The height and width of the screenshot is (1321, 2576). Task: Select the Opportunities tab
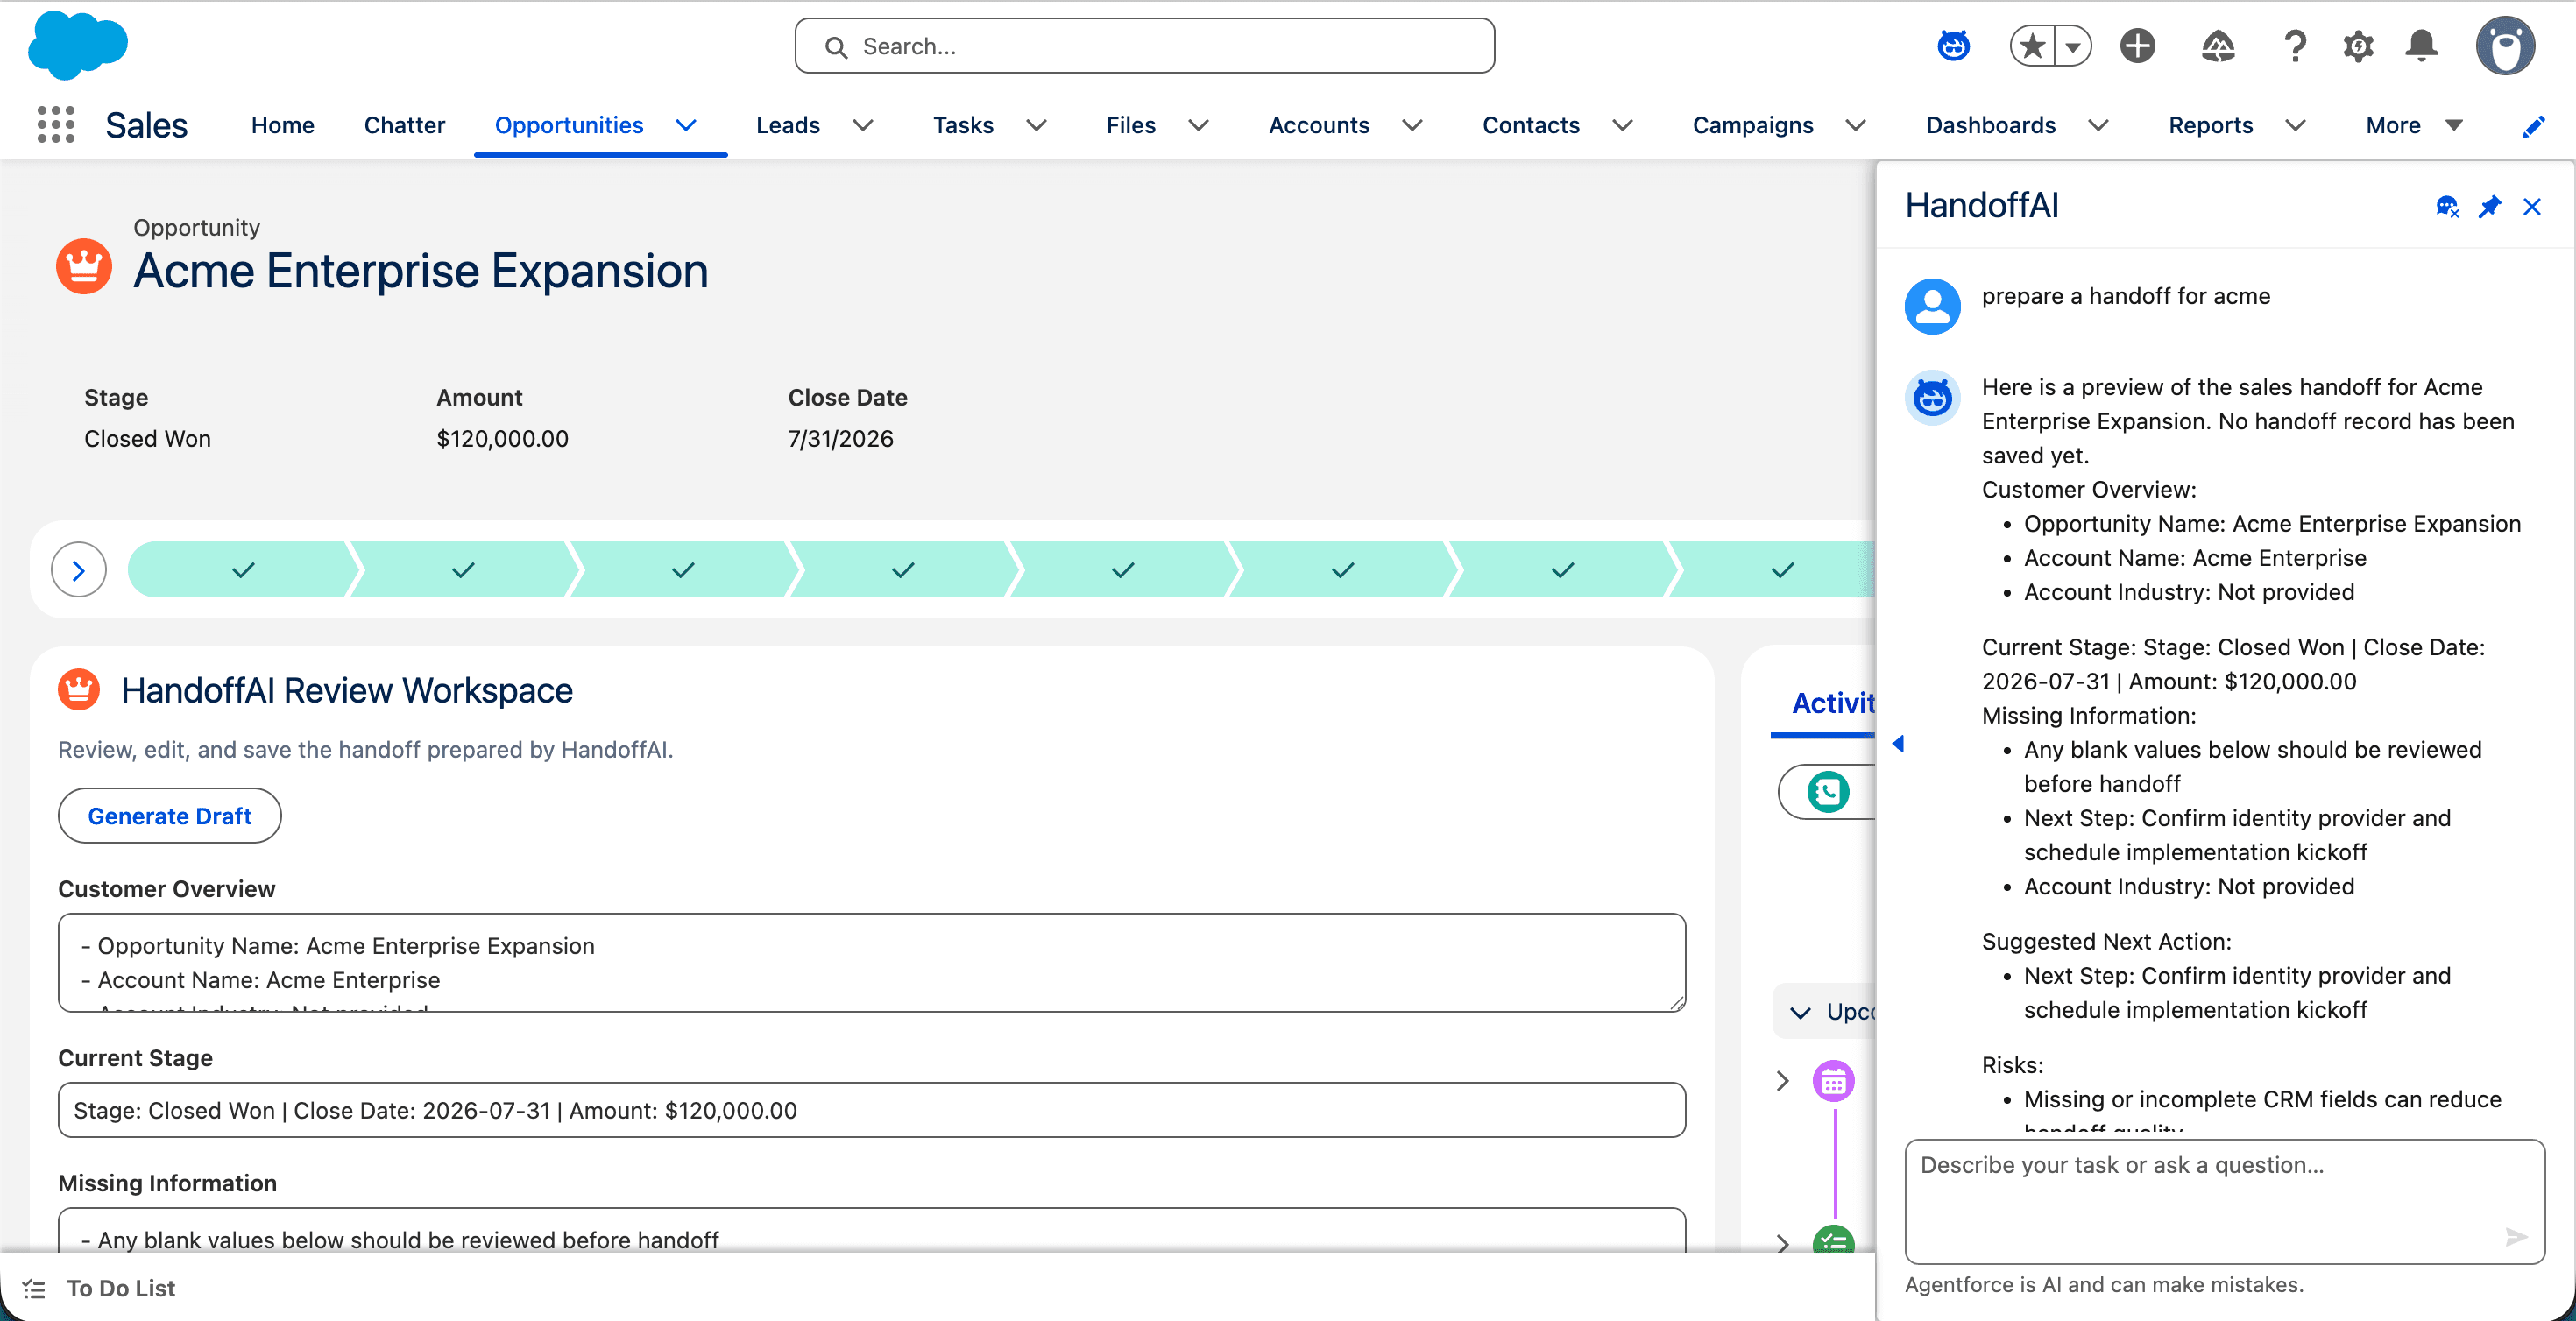click(569, 125)
